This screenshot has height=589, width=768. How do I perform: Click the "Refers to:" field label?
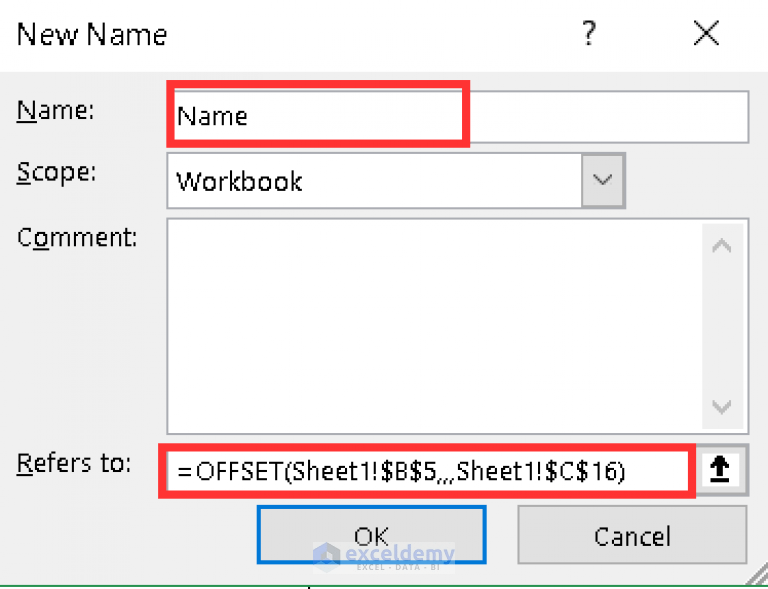[74, 463]
